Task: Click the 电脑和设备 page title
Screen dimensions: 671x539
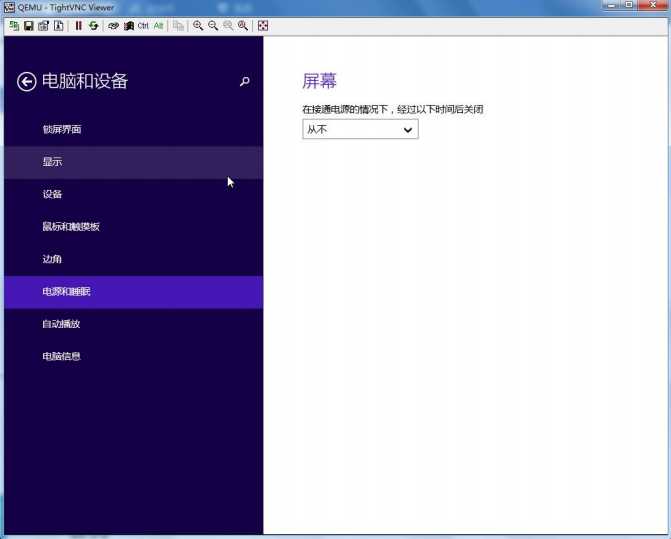Action: point(85,81)
